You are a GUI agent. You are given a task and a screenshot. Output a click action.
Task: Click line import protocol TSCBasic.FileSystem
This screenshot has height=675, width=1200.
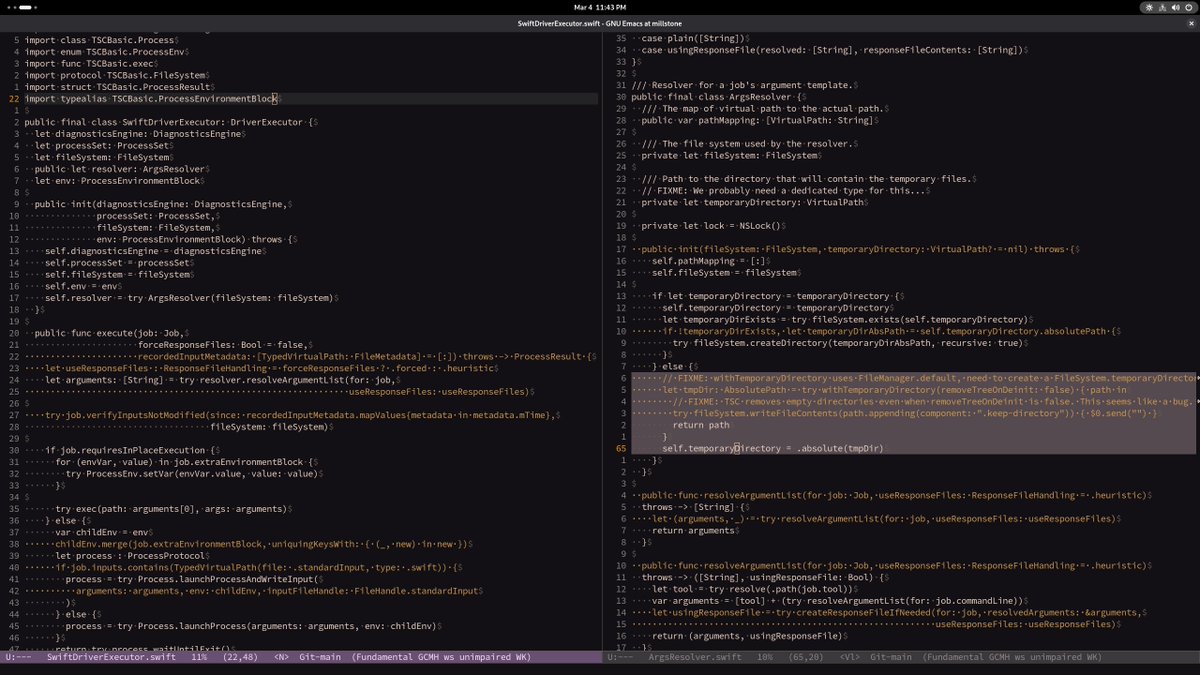click(118, 75)
